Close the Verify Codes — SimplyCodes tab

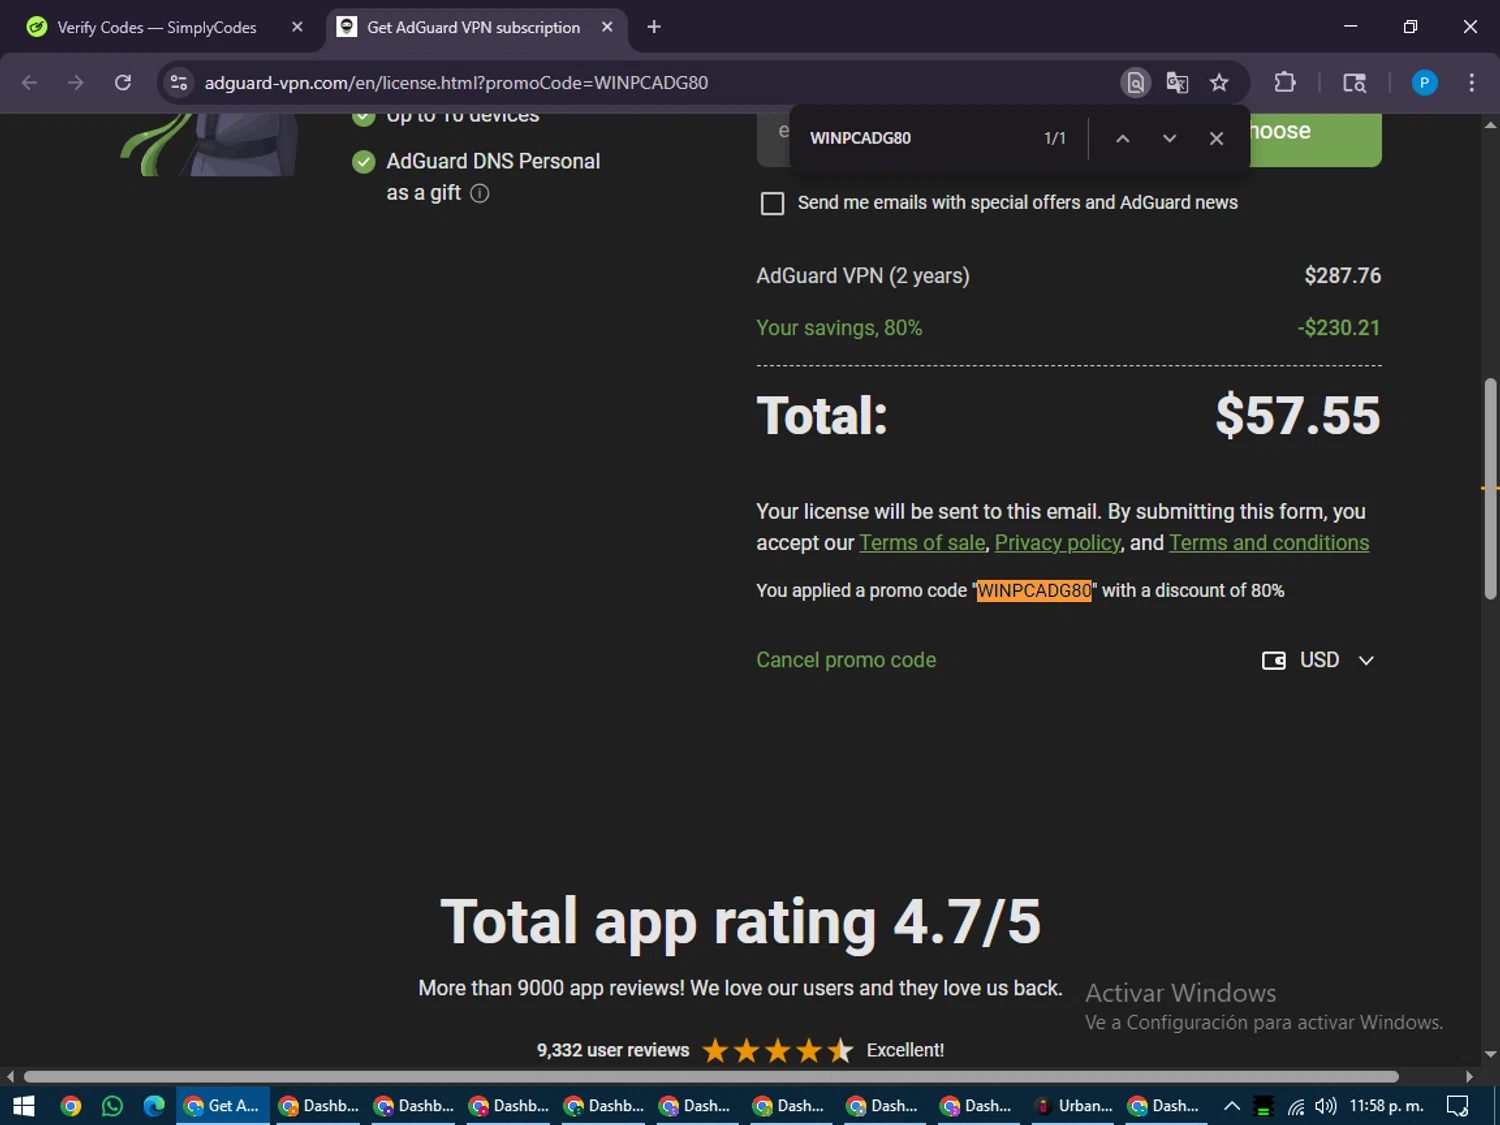[297, 27]
